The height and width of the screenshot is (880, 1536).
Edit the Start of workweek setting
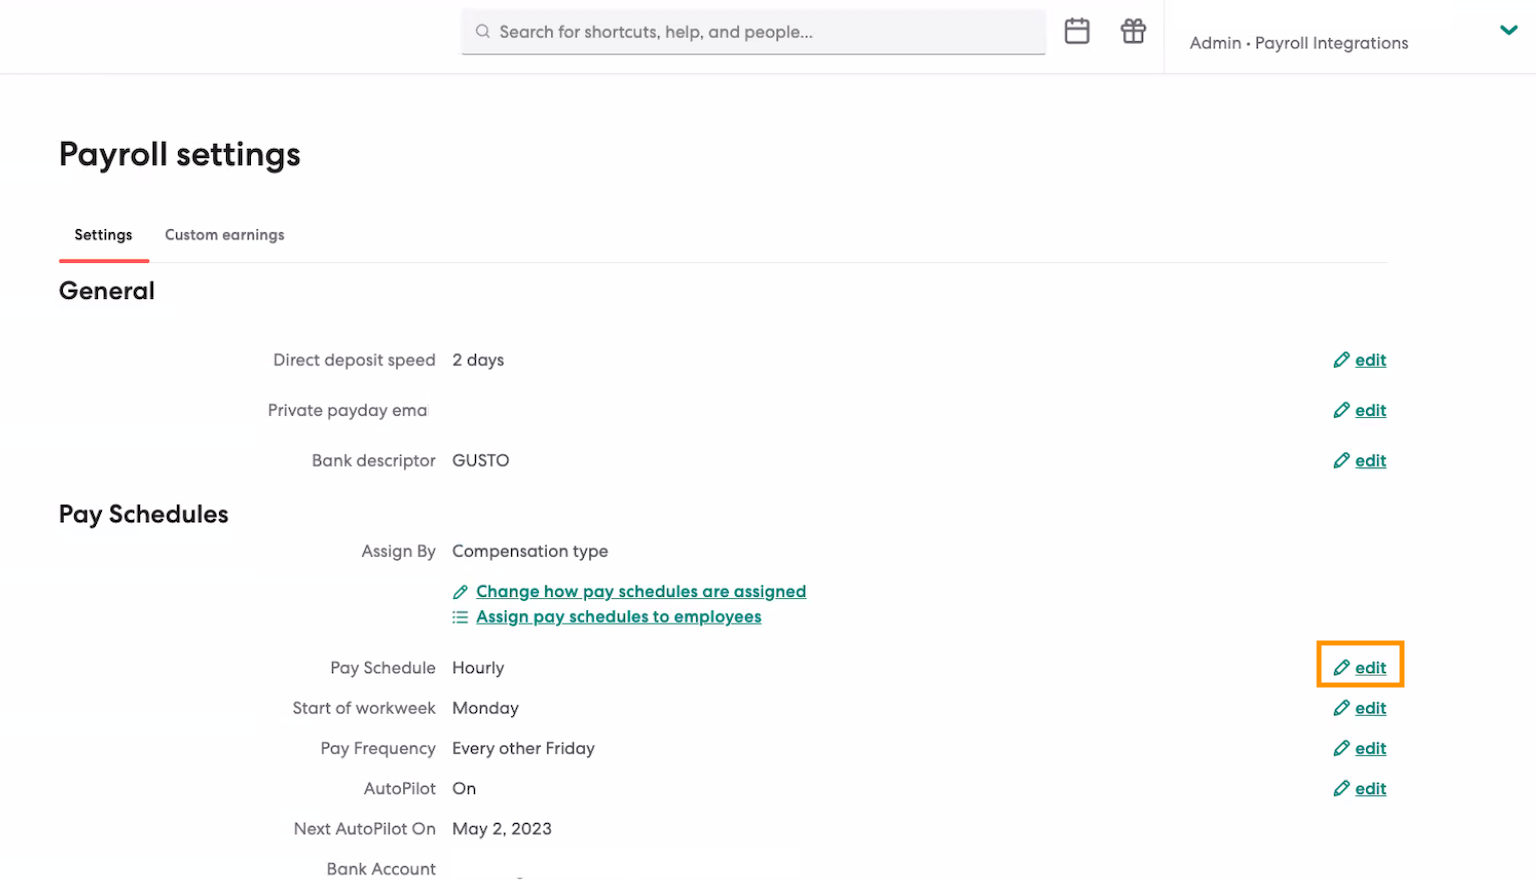(x=1369, y=709)
